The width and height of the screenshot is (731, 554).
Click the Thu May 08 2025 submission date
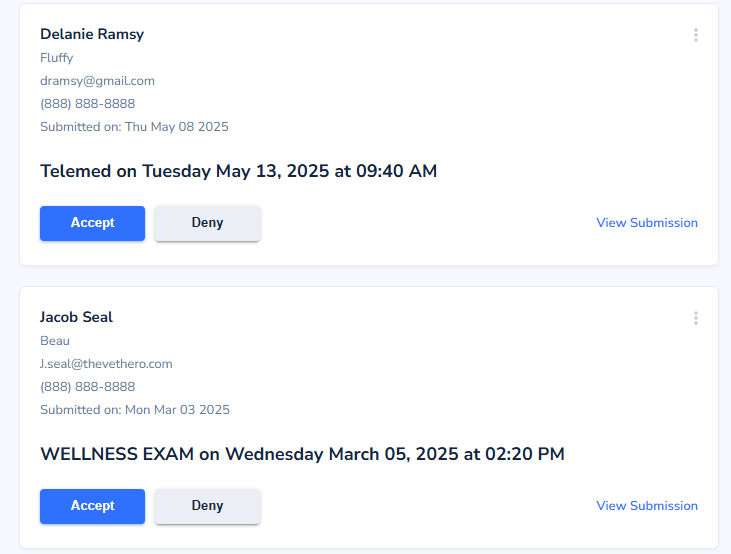coord(177,127)
